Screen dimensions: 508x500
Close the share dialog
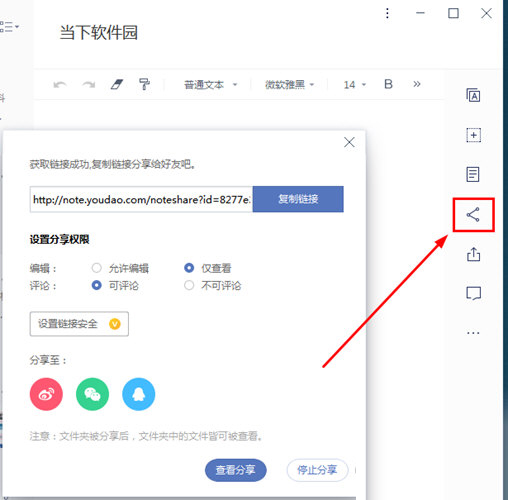coord(349,142)
